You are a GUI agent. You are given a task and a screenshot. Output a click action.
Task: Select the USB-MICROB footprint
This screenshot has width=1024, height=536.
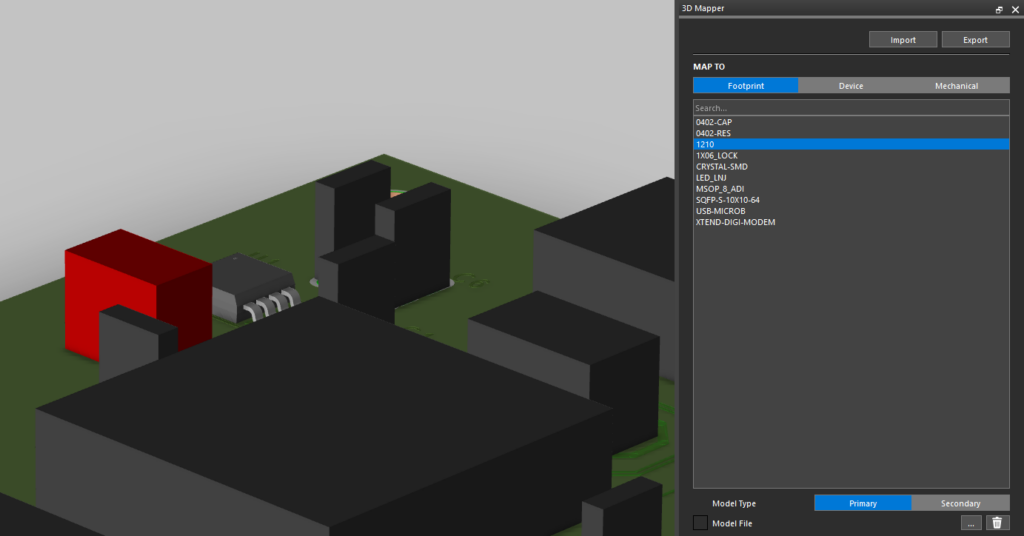[x=851, y=211]
